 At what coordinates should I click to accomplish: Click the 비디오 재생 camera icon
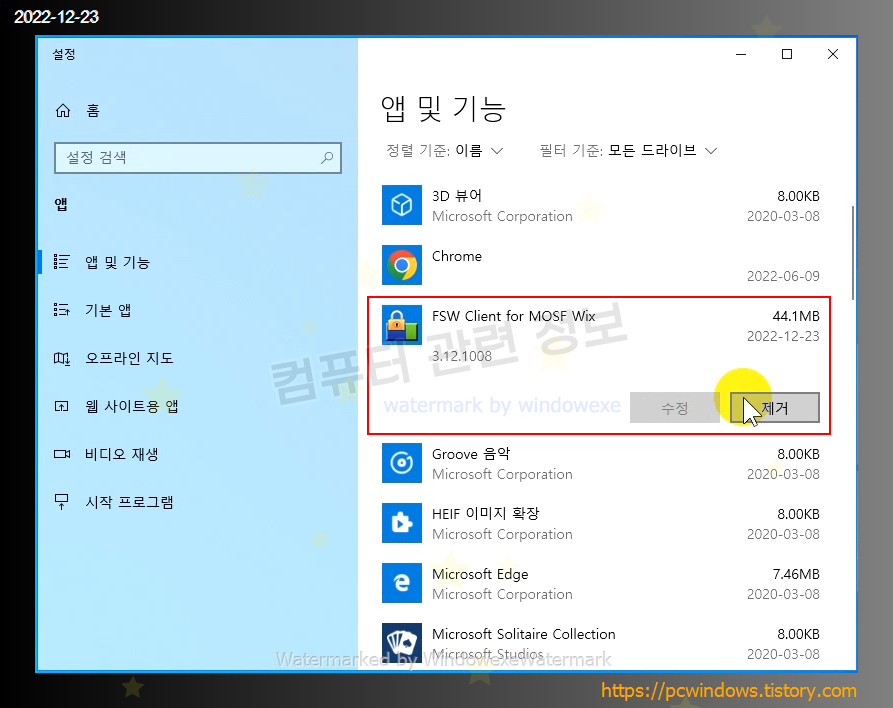(62, 454)
